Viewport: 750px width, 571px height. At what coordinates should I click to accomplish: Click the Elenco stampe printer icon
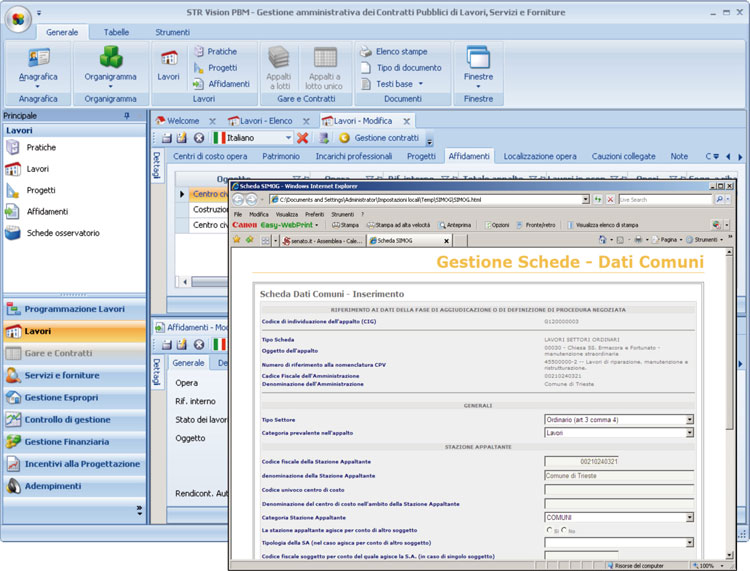click(365, 51)
